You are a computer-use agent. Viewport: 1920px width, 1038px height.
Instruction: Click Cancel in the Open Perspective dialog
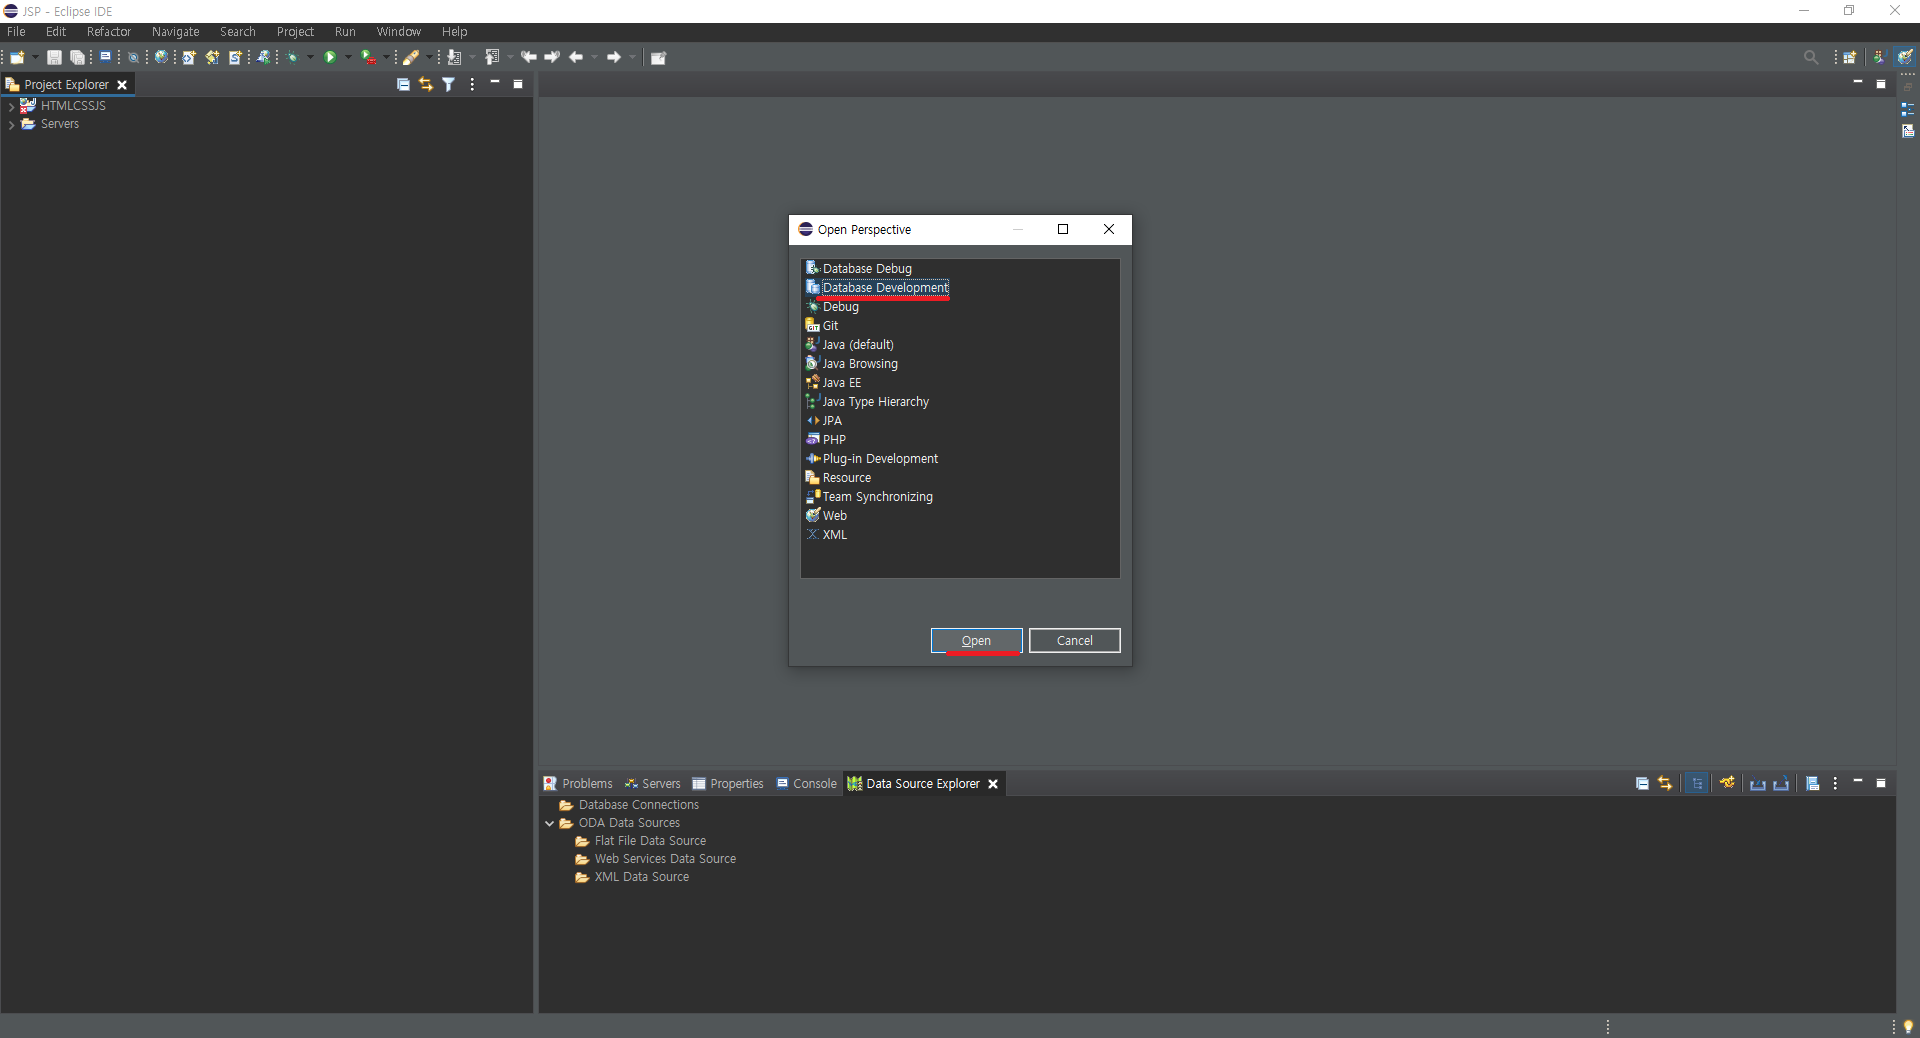tap(1075, 641)
